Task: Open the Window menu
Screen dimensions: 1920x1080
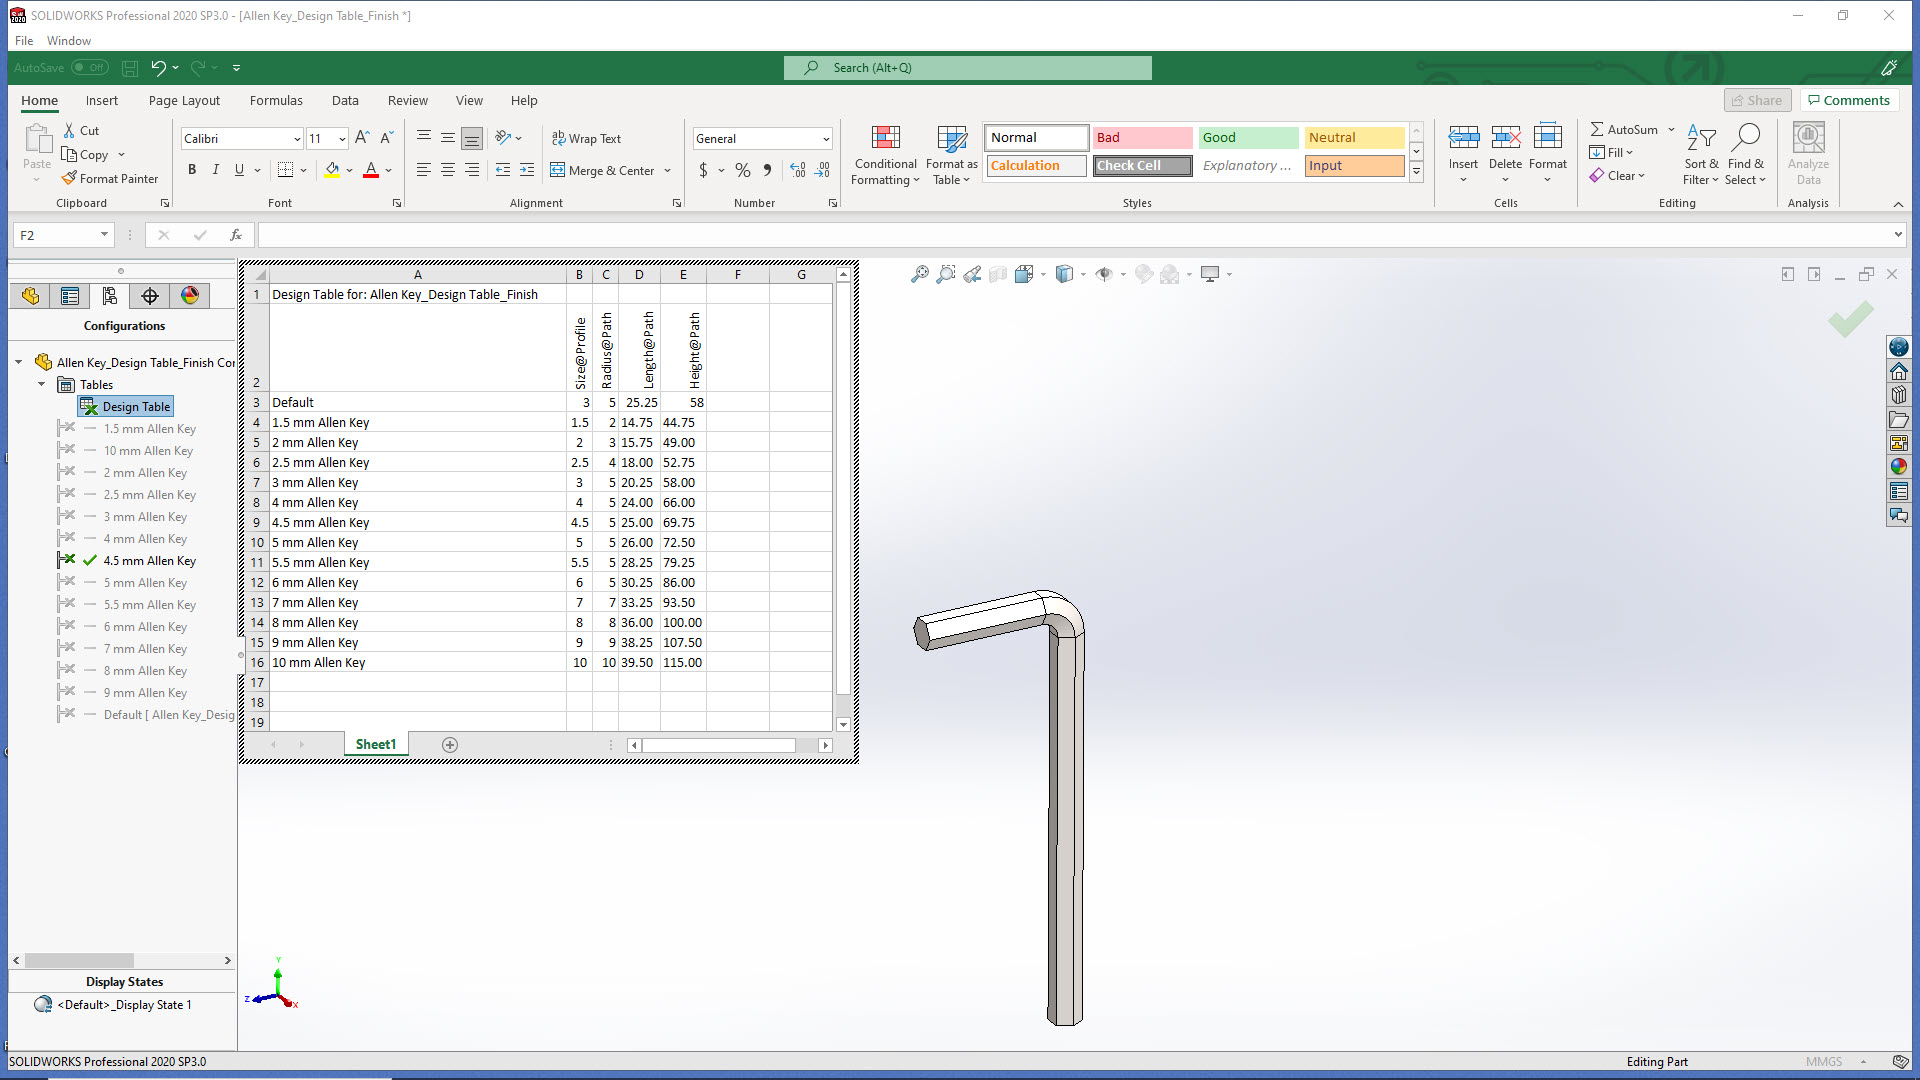Action: click(69, 40)
